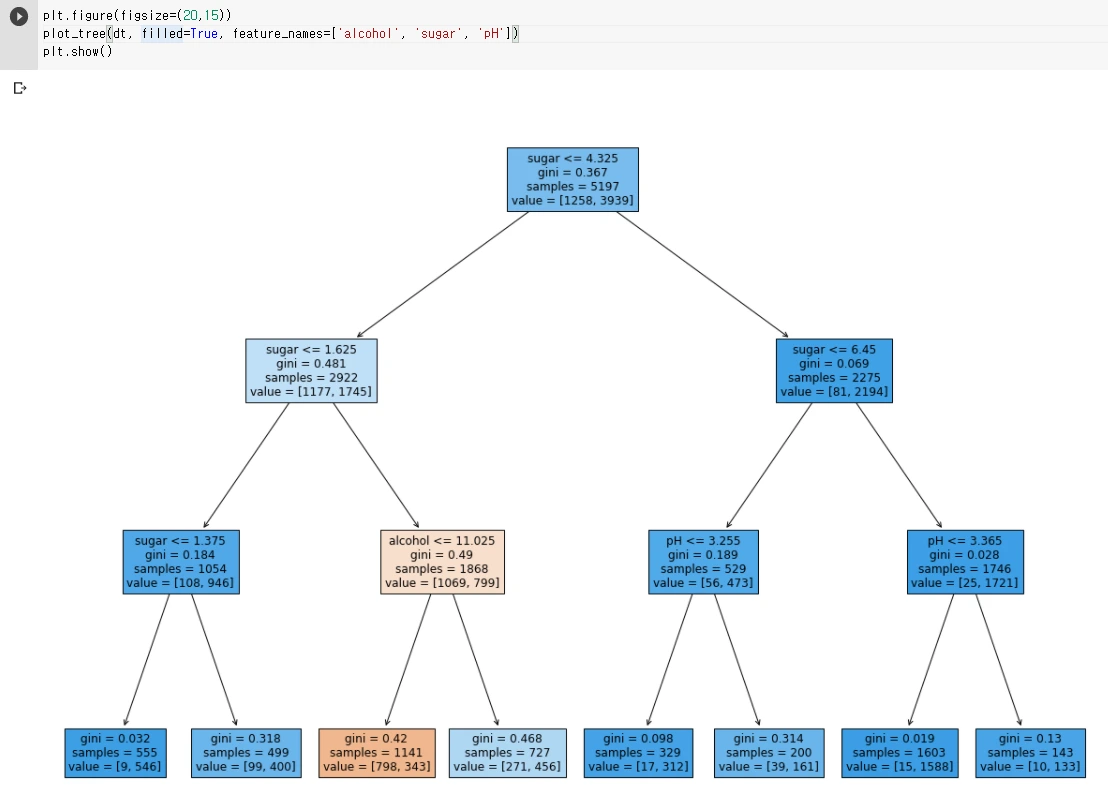Click node sugar <= 1.625
Screen dimensions: 1108x808
[311, 370]
